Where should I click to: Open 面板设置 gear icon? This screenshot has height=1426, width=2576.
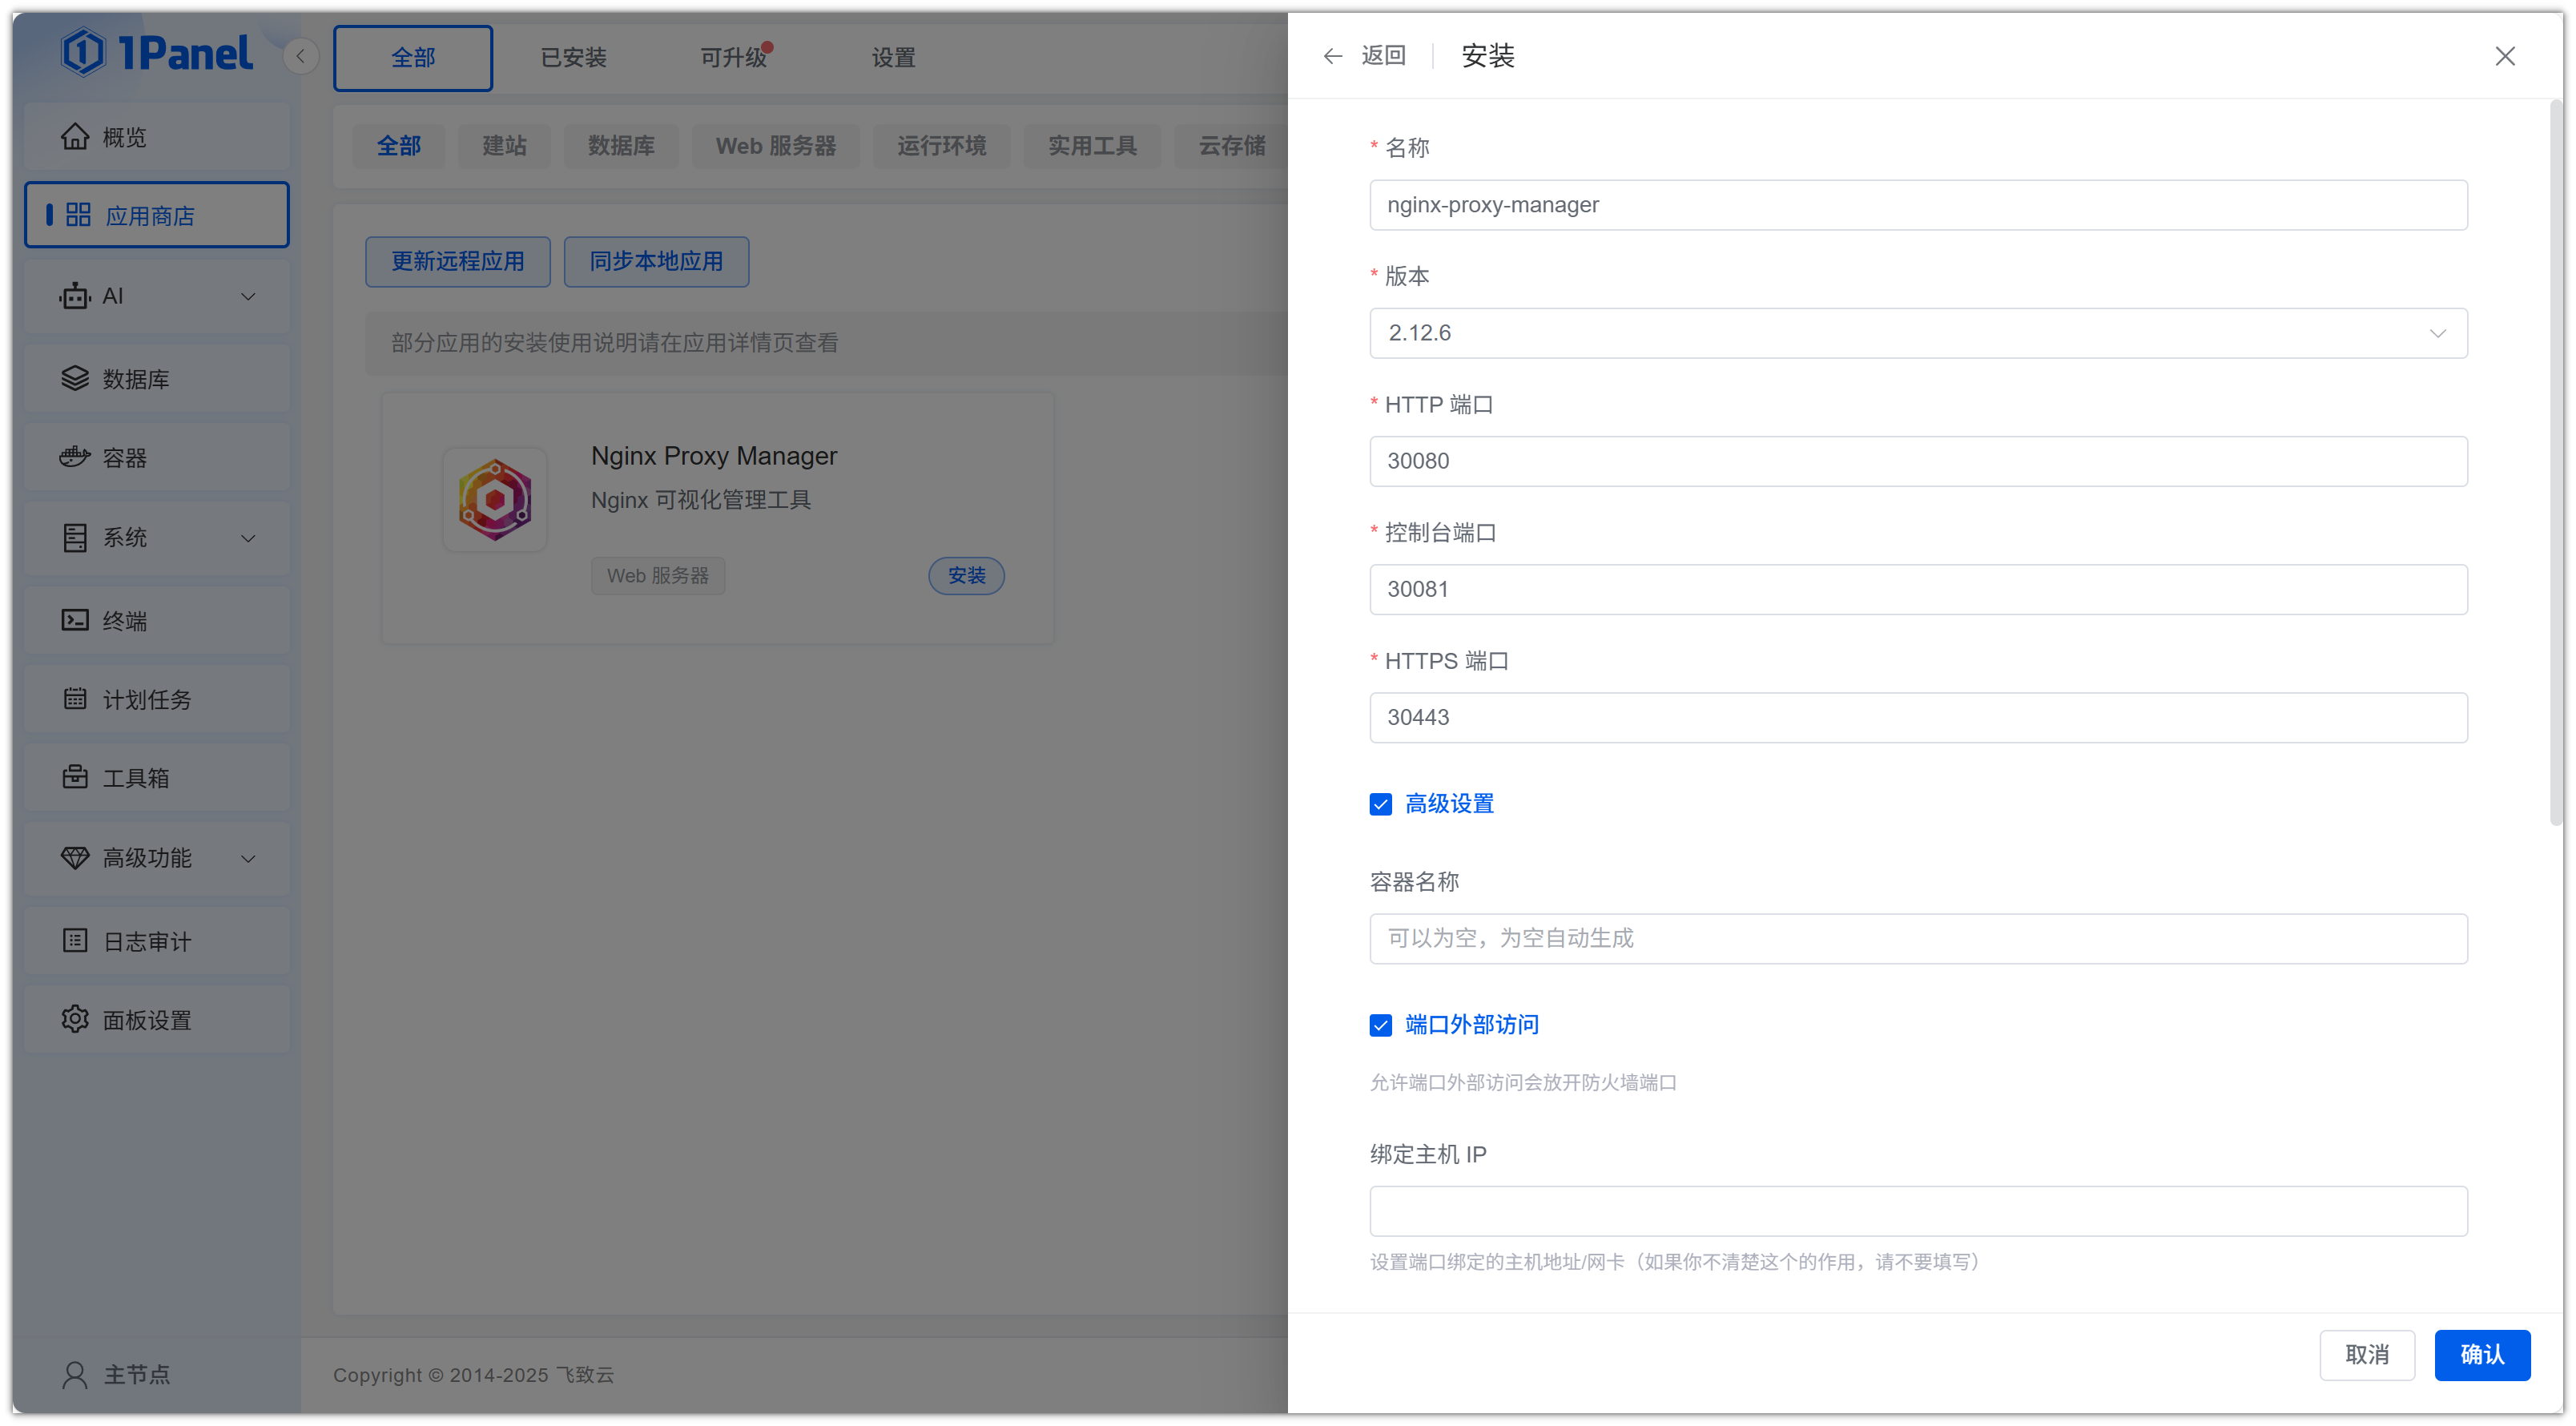tap(75, 1019)
